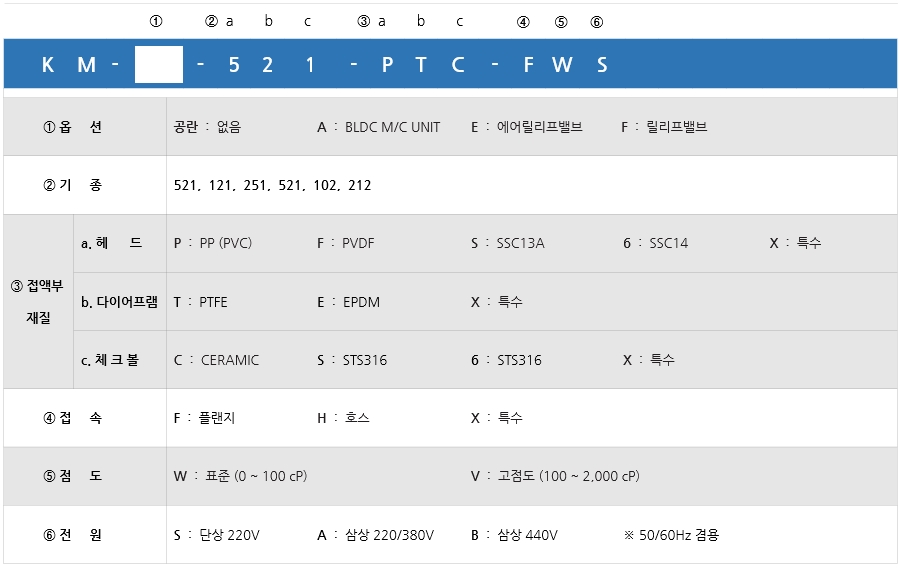Select viscosity 'W : 표준 (0 ~ 100 cP)'
The height and width of the screenshot is (570, 900).
(x=240, y=476)
